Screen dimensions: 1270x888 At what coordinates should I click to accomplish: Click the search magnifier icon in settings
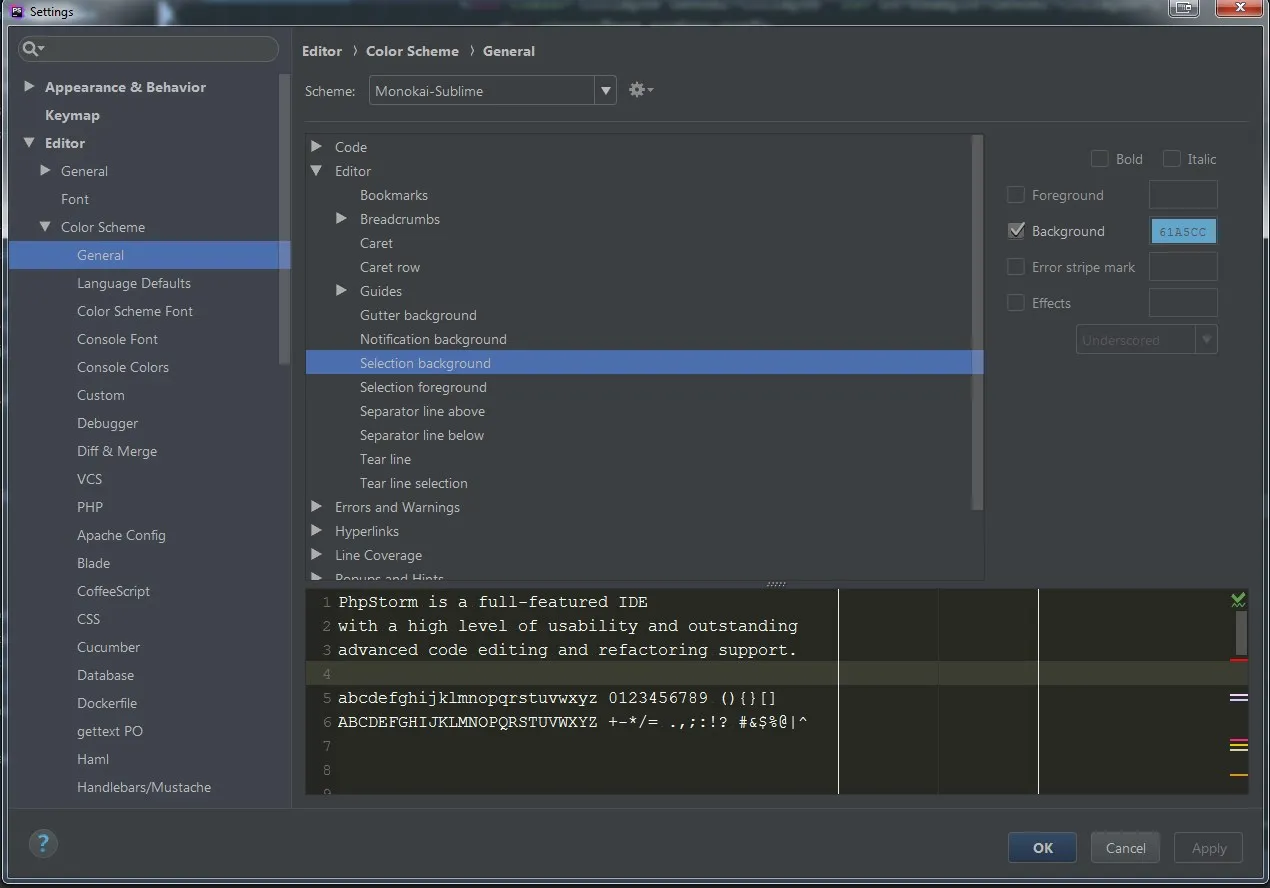click(31, 49)
